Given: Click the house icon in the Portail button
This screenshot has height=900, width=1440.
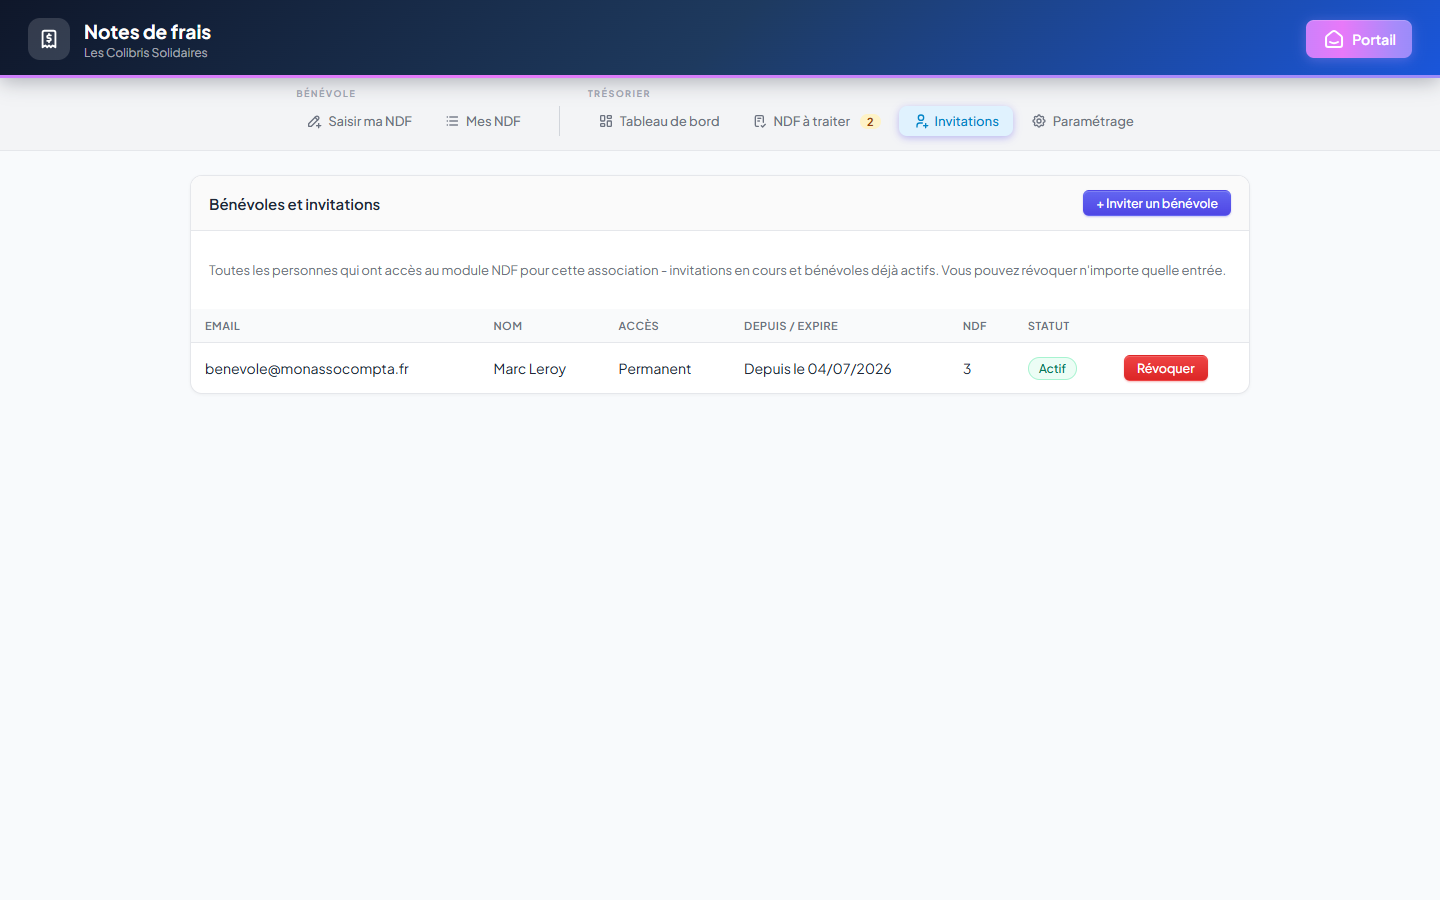Looking at the screenshot, I should pos(1334,39).
